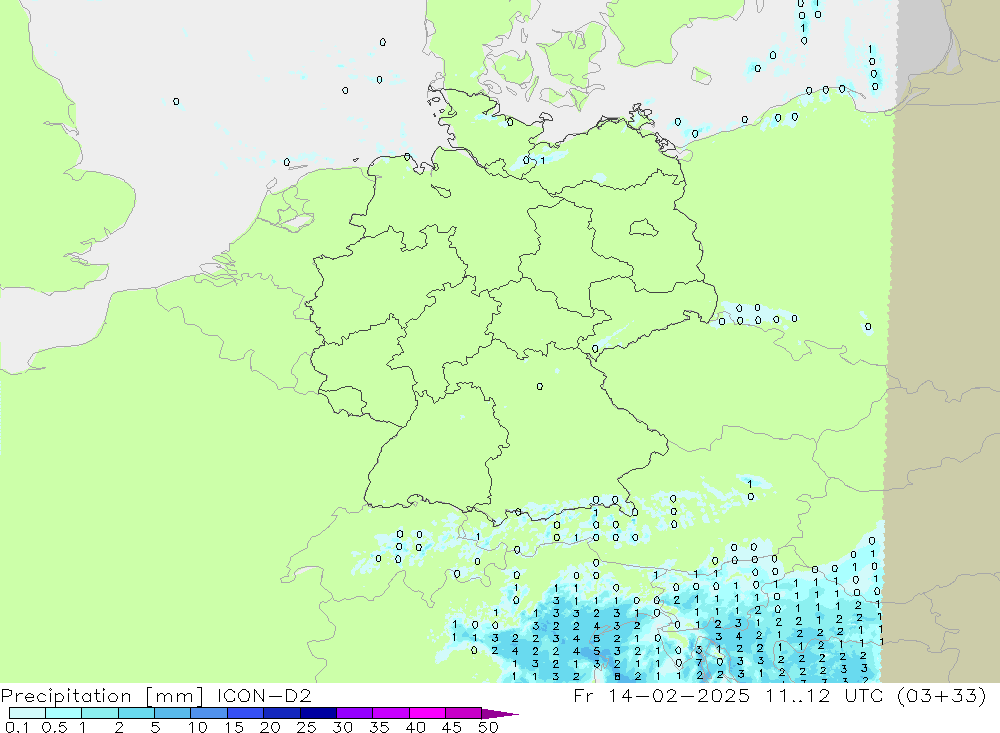Select the "Fr" weekday label
This screenshot has height=733, width=1000.
point(583,695)
